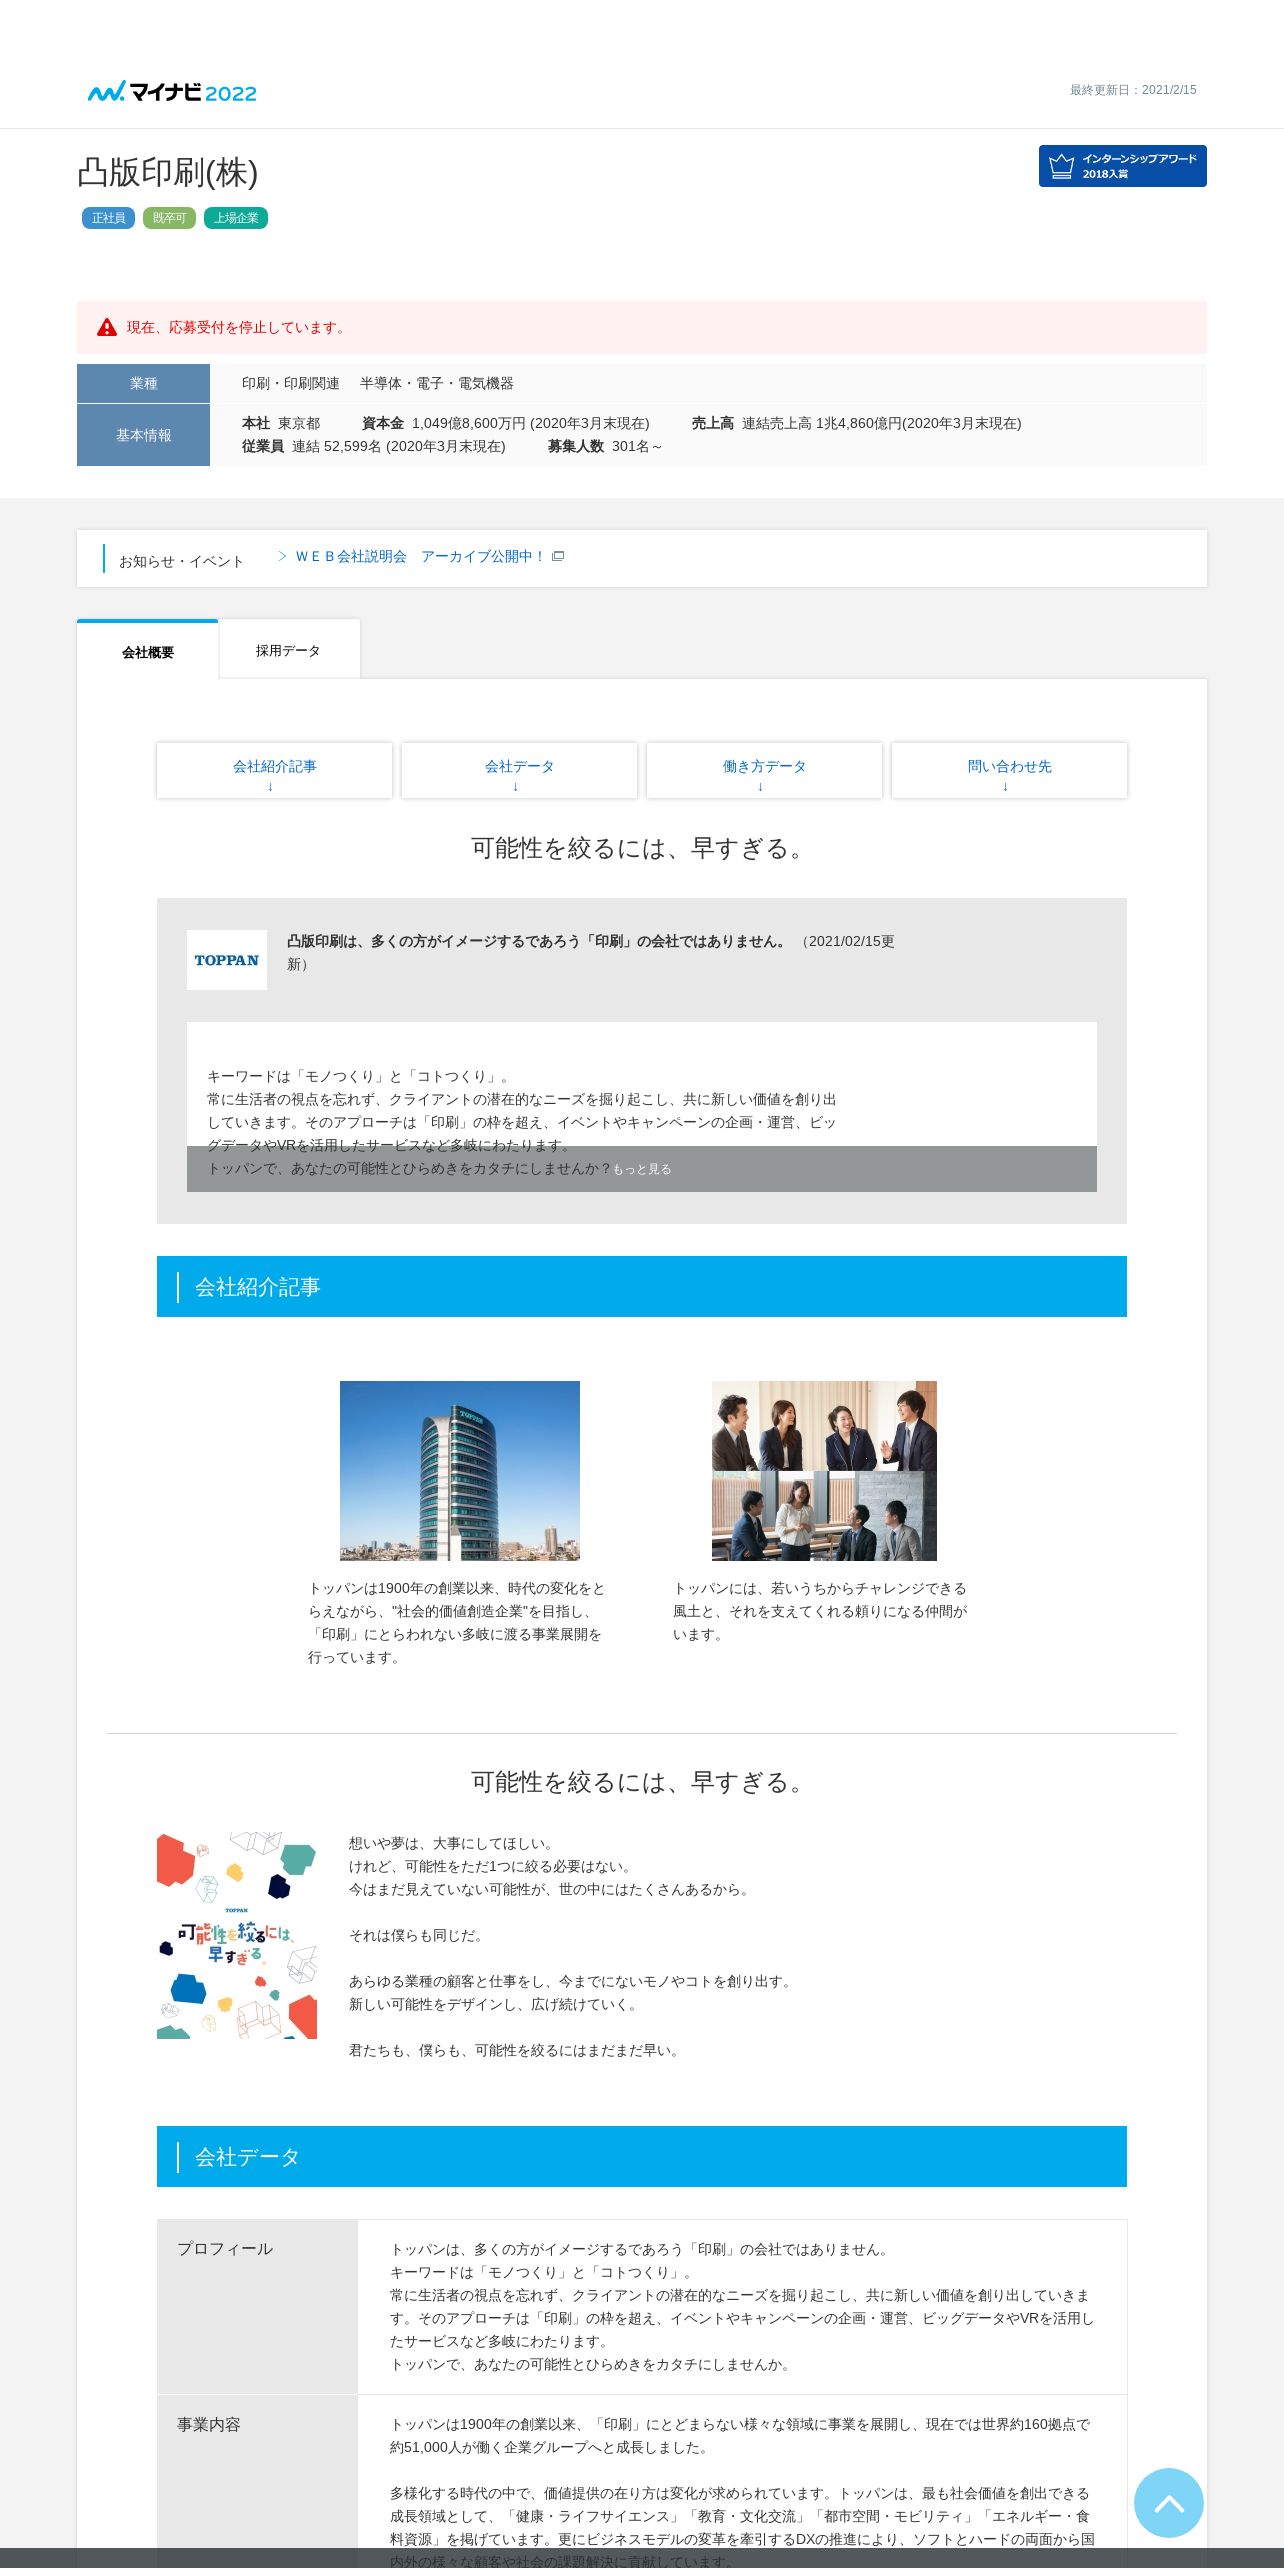
Task: Open the WEB会社説明会 アーカイブ公開中 link
Action: [420, 556]
